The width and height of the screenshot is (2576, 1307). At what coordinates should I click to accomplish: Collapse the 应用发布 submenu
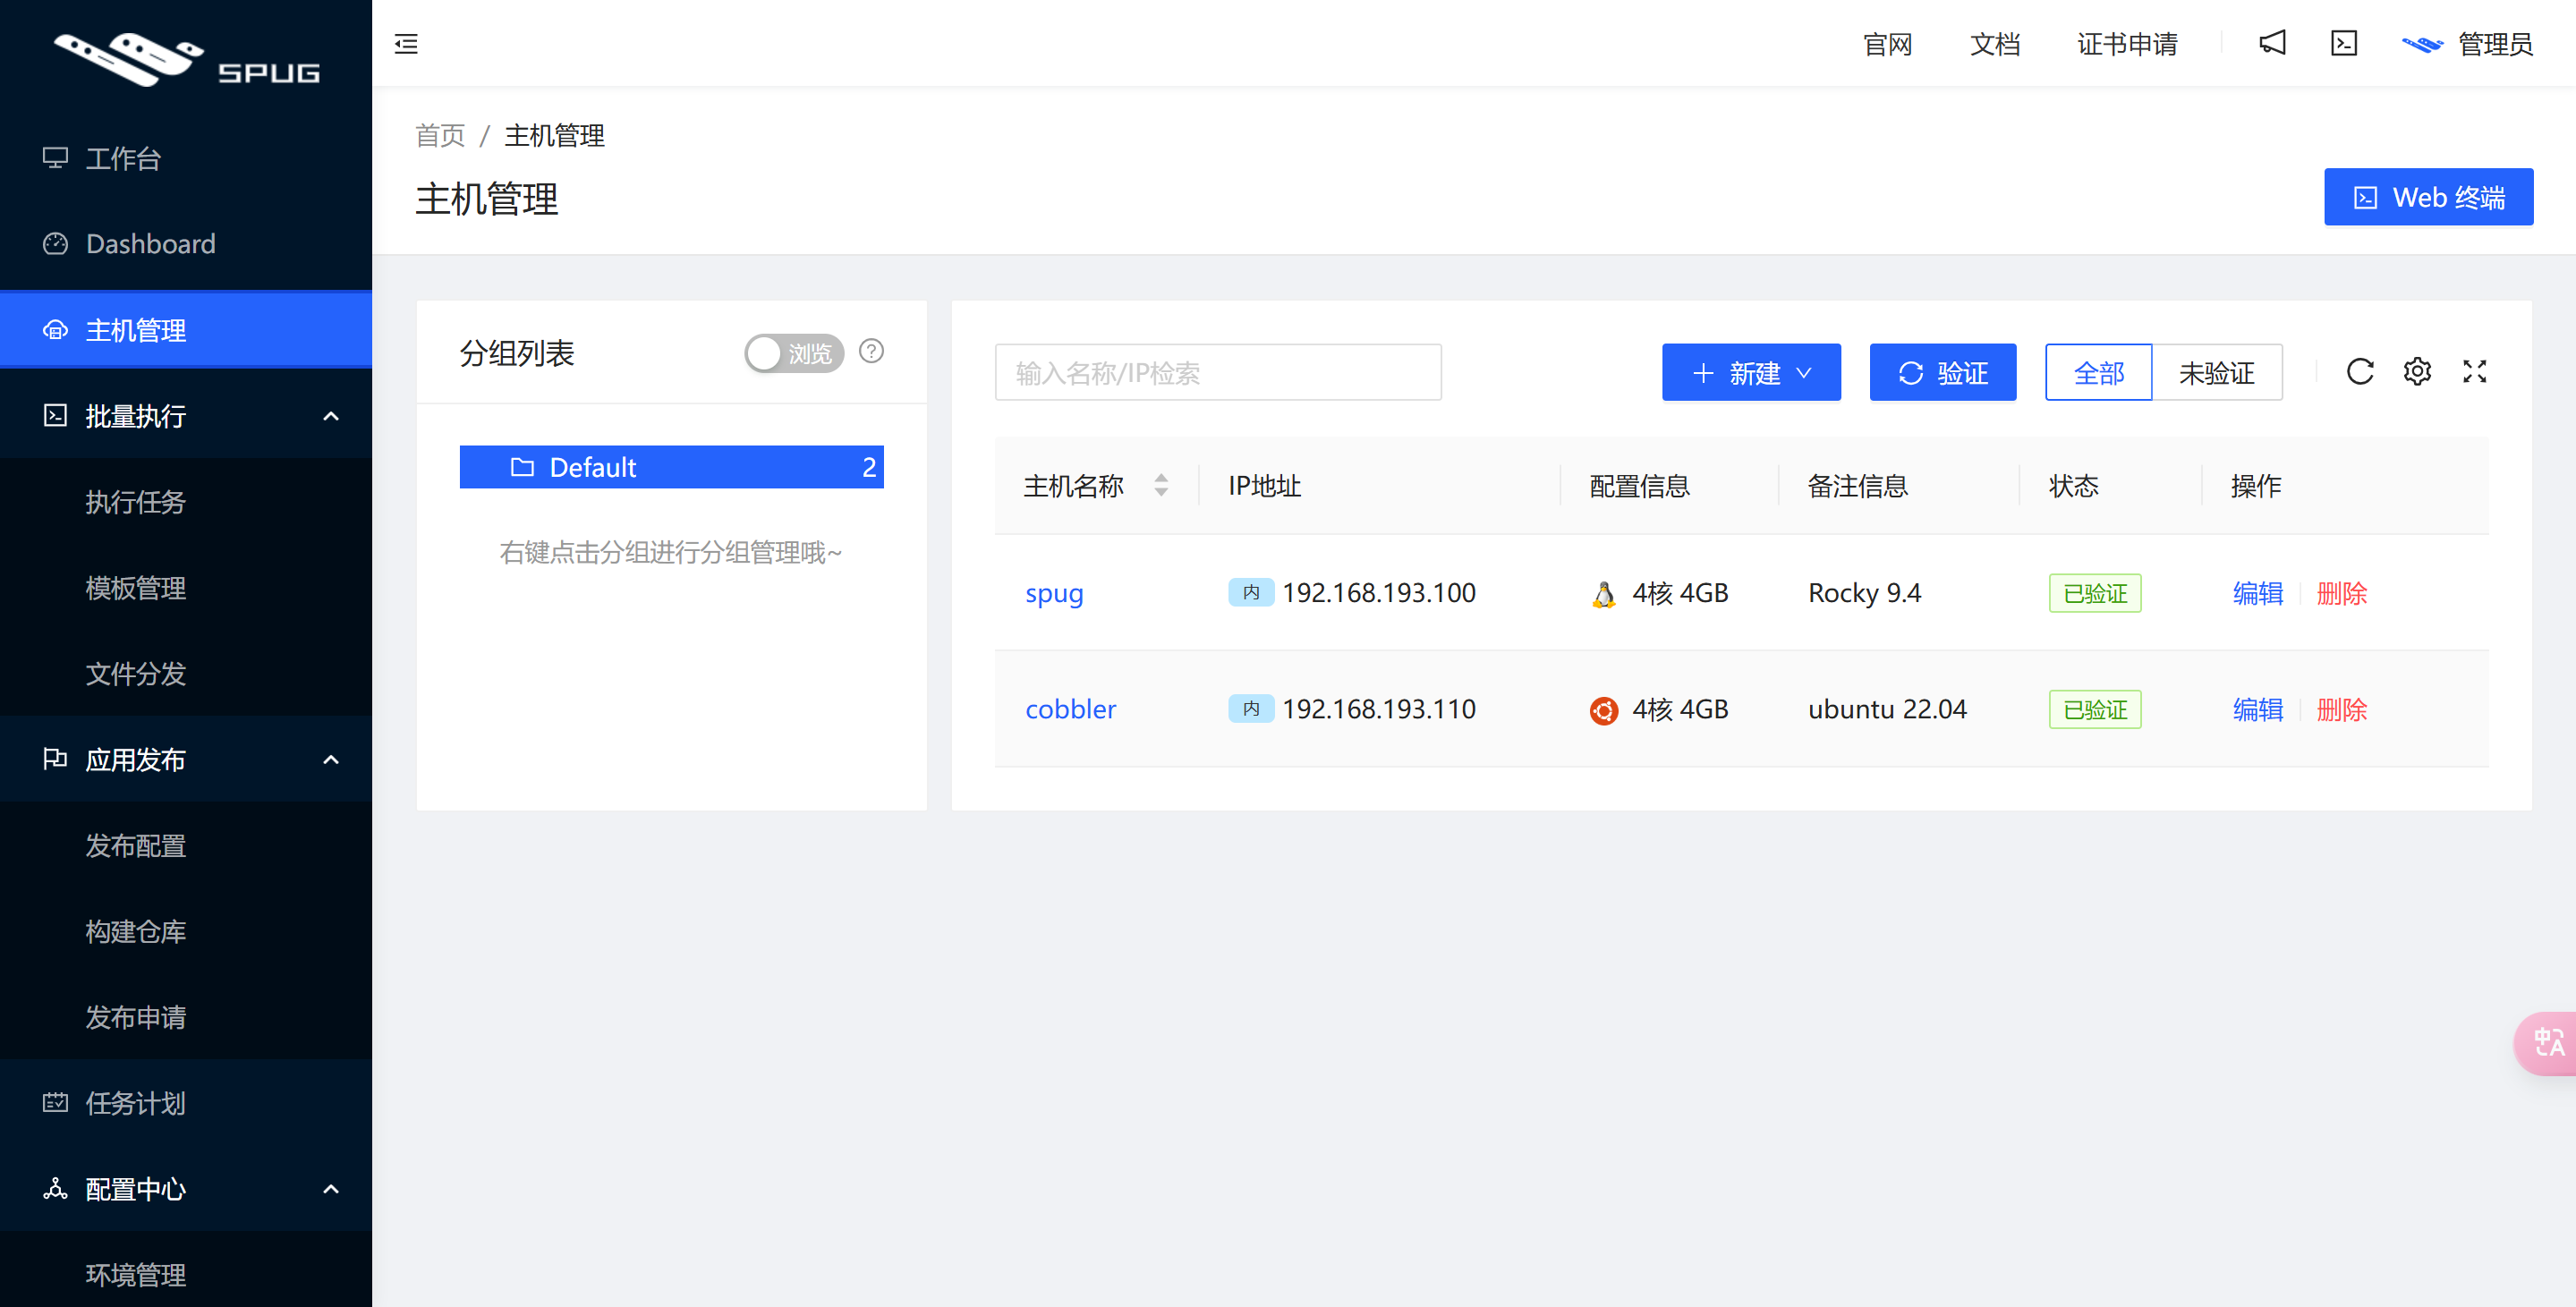(x=186, y=760)
